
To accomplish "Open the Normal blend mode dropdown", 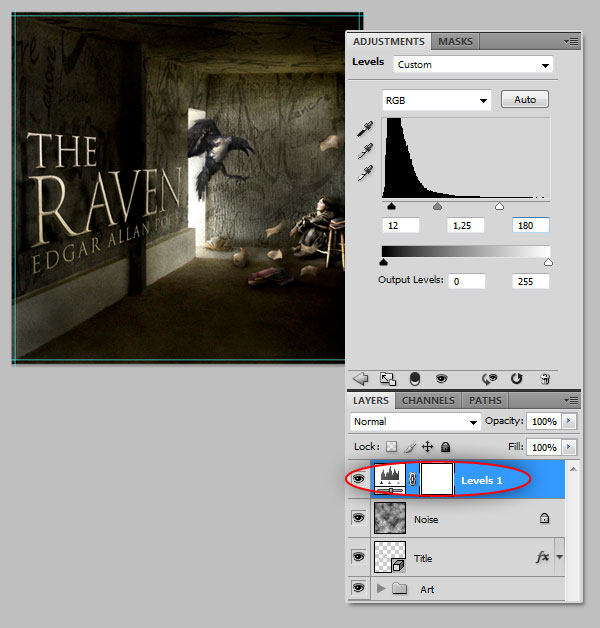I will pos(415,422).
